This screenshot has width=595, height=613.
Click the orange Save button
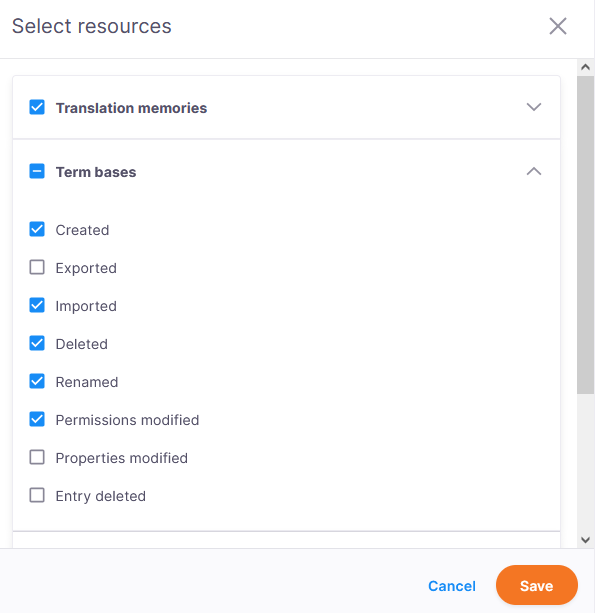tap(536, 585)
